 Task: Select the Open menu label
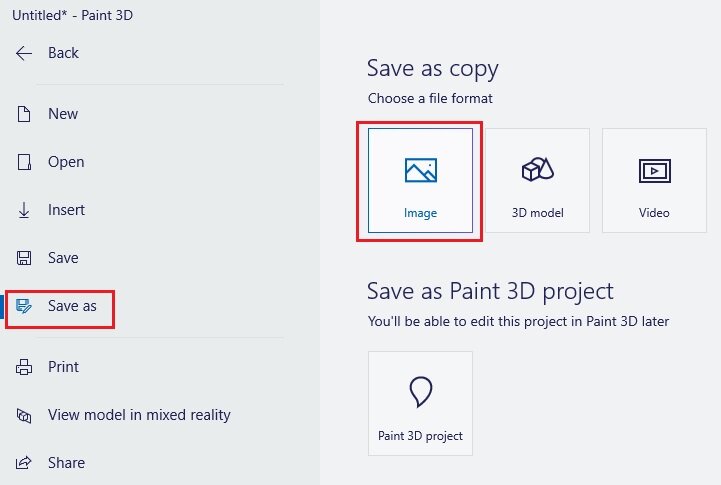pos(66,162)
